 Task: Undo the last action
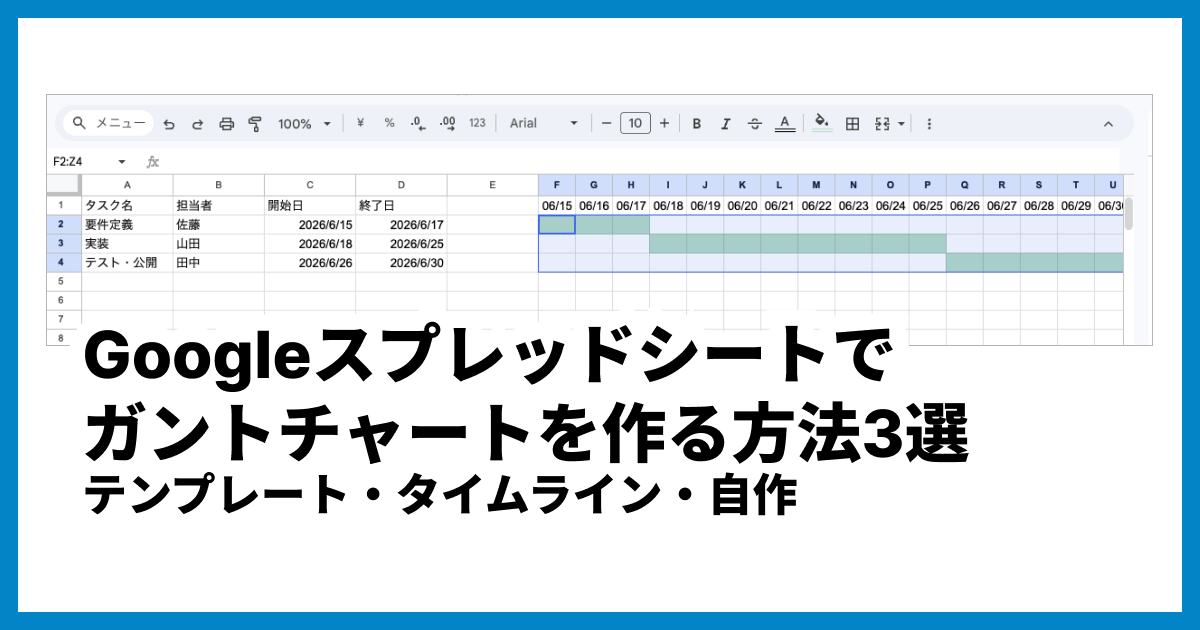pos(169,124)
